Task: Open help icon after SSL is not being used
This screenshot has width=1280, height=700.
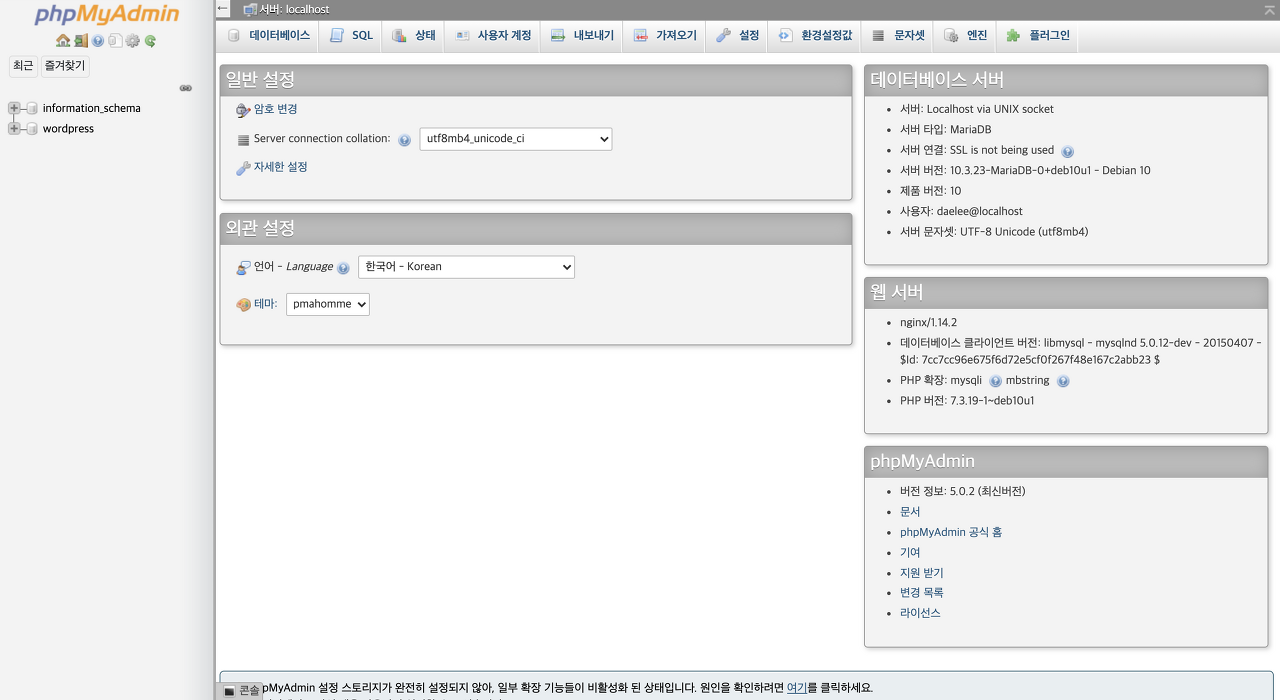Action: tap(1067, 151)
